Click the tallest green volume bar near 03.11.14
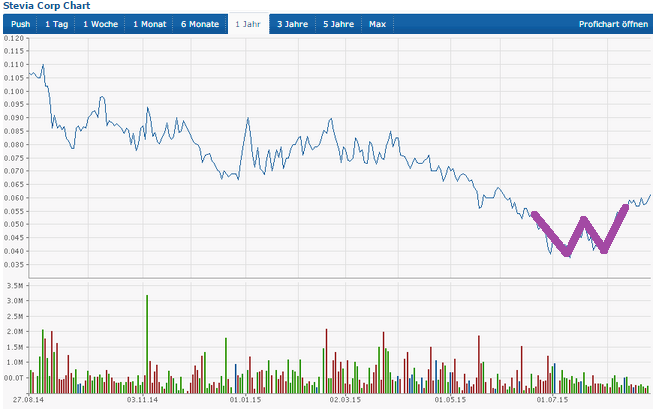The height and width of the screenshot is (415, 653). (x=147, y=344)
